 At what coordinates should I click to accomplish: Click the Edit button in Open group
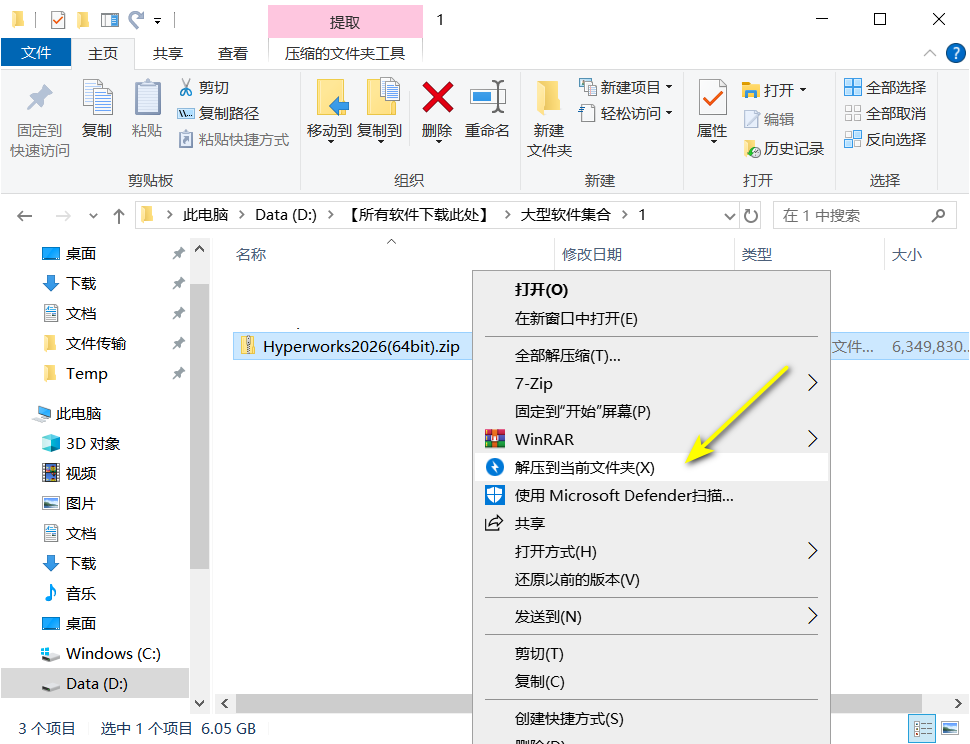point(769,119)
